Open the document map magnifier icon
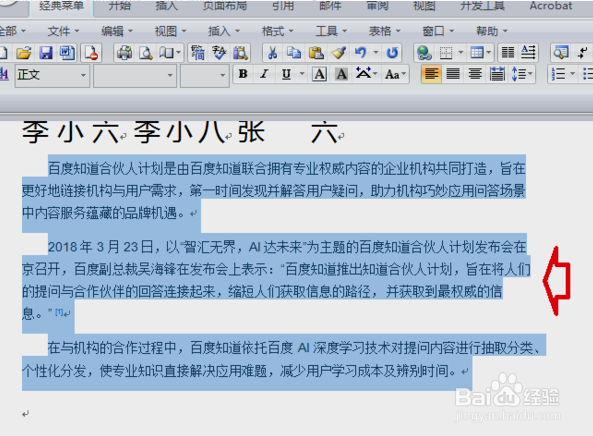Screen dimensions: 593x436 click(x=561, y=53)
